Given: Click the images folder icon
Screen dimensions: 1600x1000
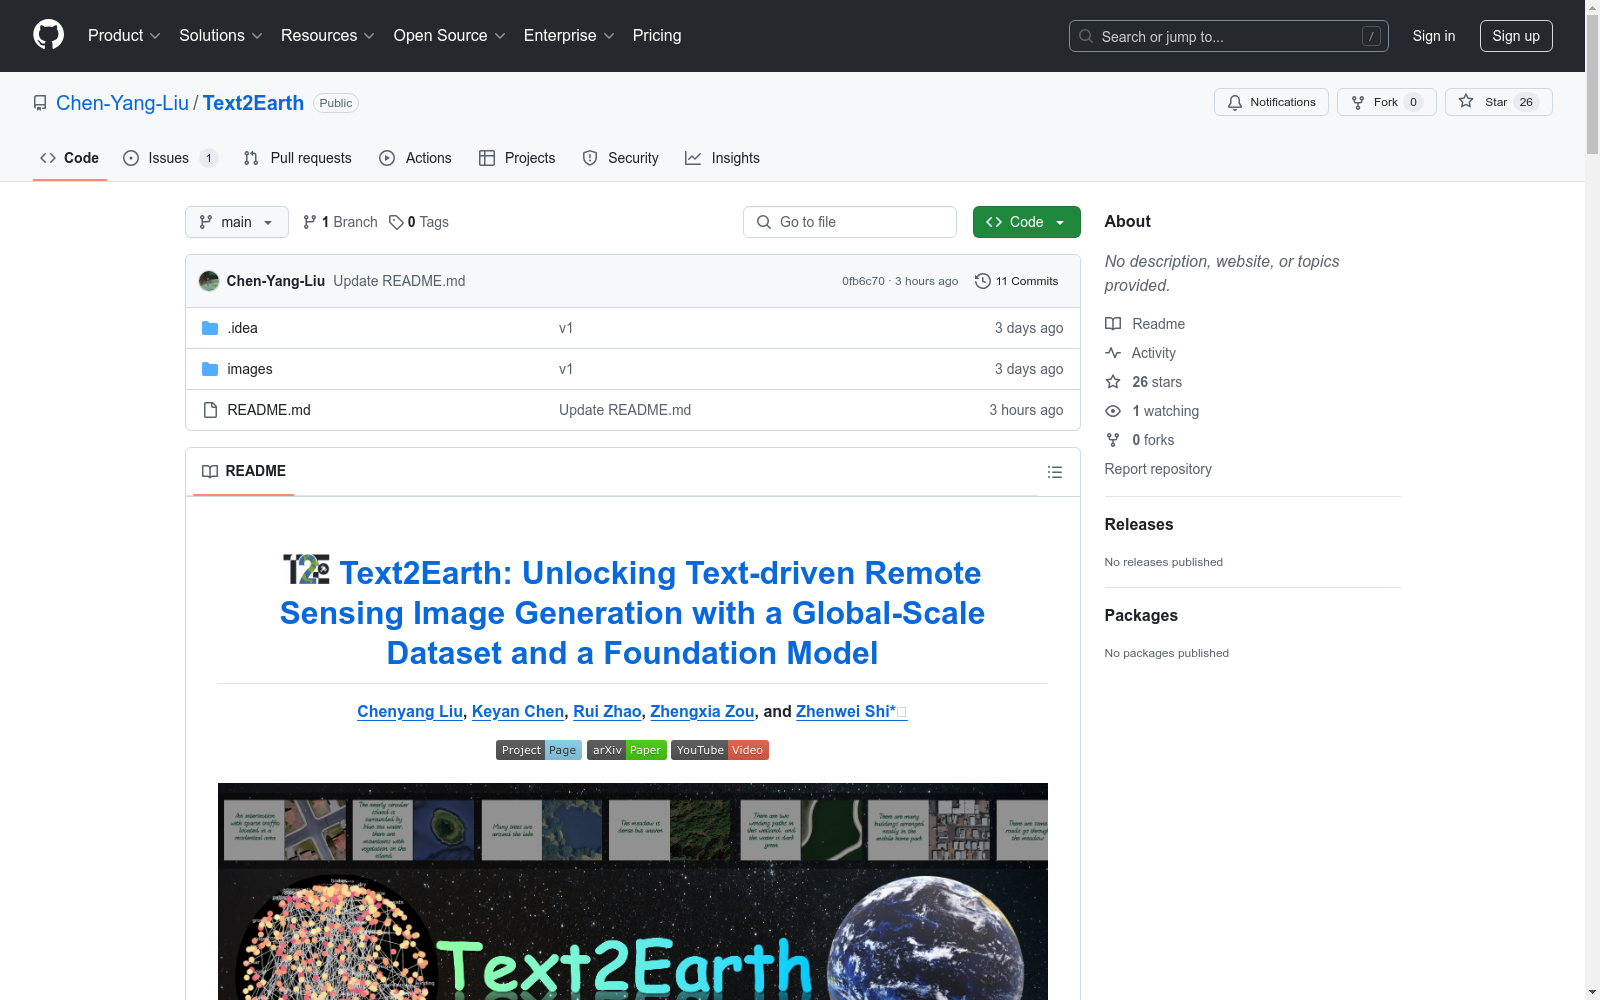Looking at the screenshot, I should 210,369.
